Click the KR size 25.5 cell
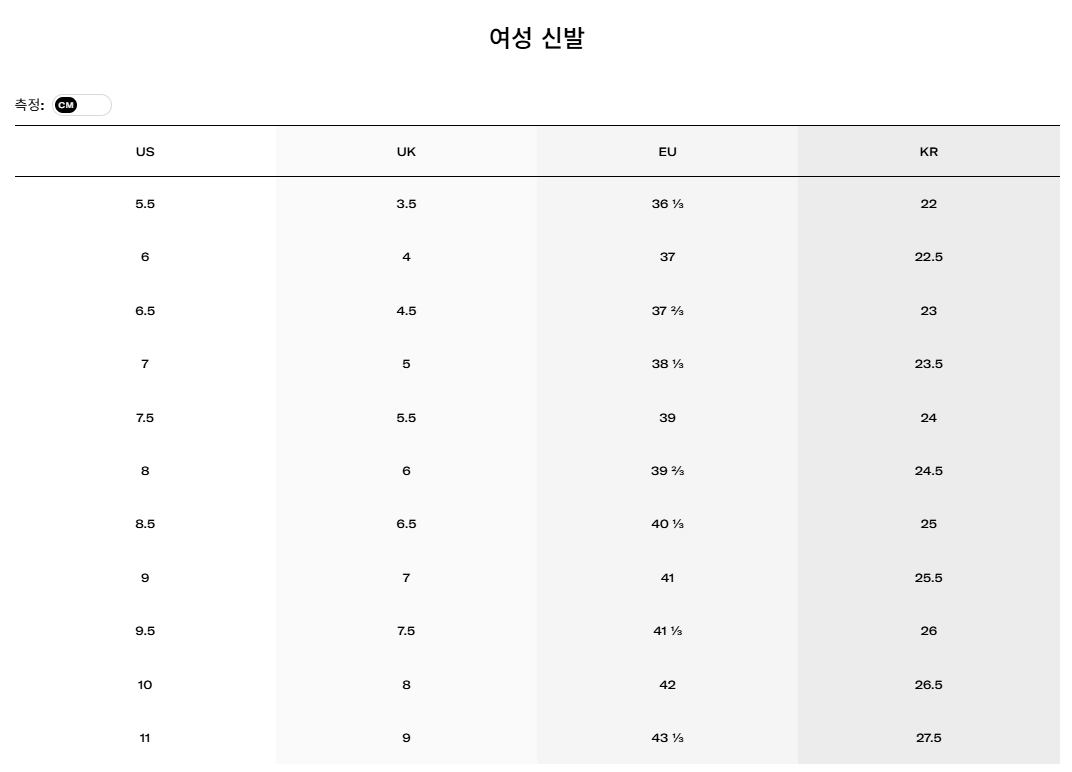This screenshot has height=772, width=1072. pos(928,578)
